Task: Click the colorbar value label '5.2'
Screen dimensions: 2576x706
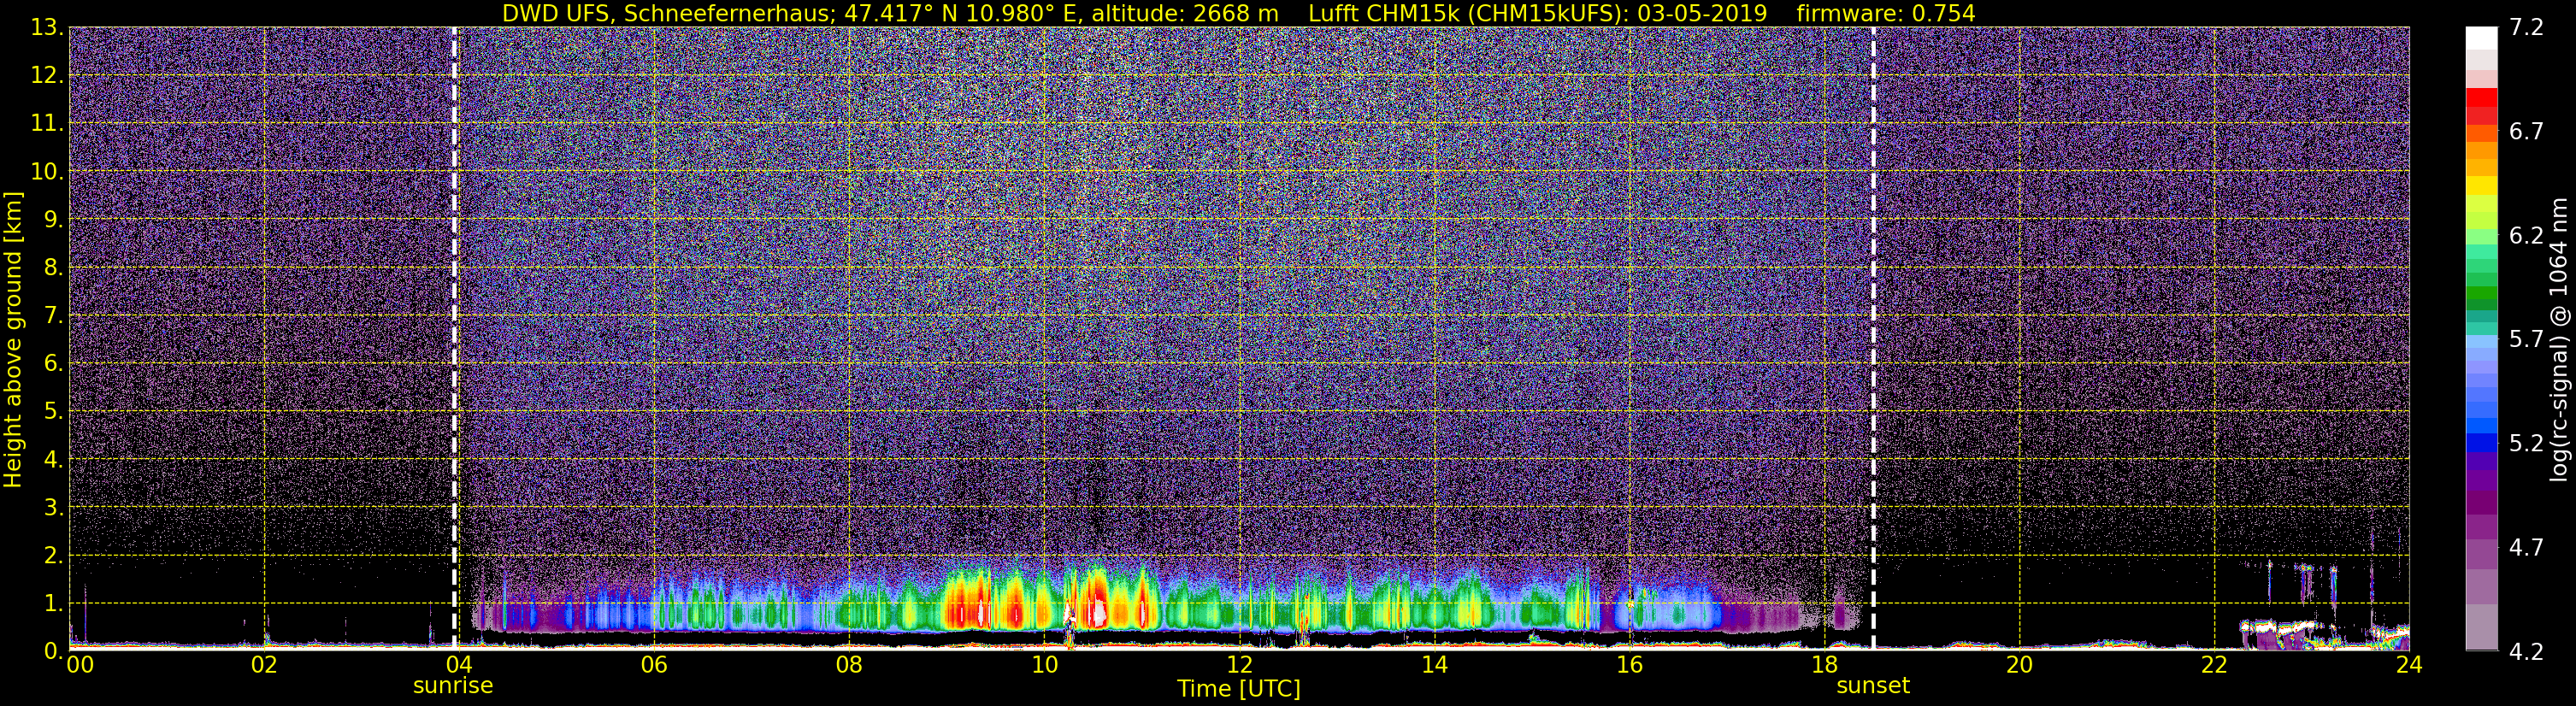Action: coord(2526,444)
